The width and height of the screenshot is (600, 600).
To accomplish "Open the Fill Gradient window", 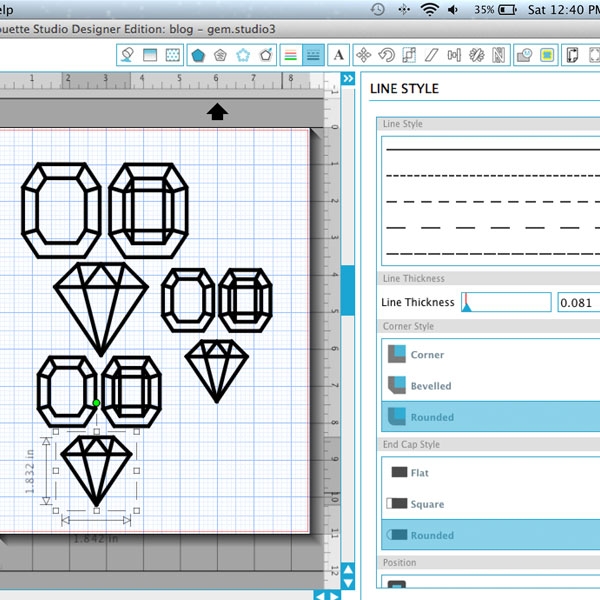I will tap(150, 55).
